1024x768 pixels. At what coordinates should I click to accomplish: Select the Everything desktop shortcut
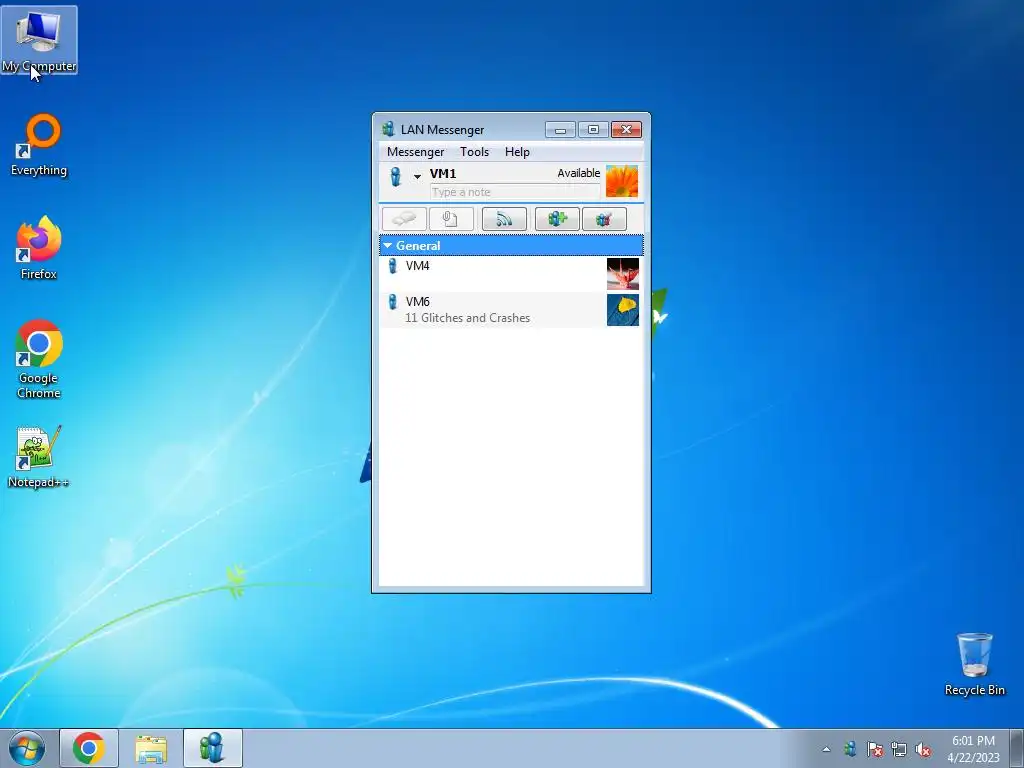pos(39,145)
